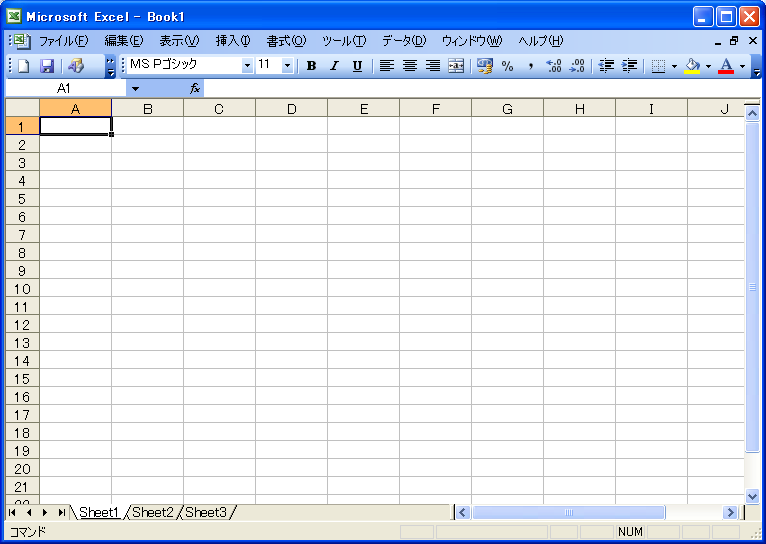
Task: Switch to the Sheet3 tab
Action: (x=206, y=512)
